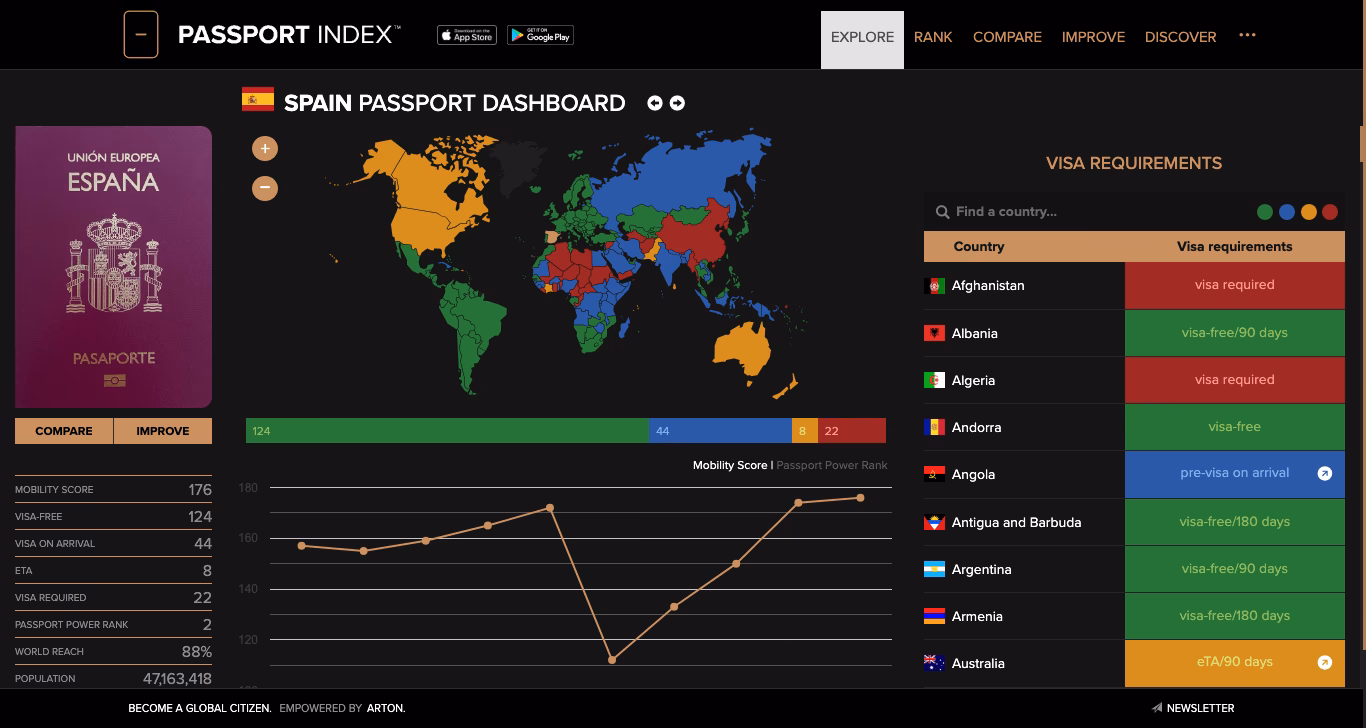Filter by blue visa on arrival dot

[1287, 212]
